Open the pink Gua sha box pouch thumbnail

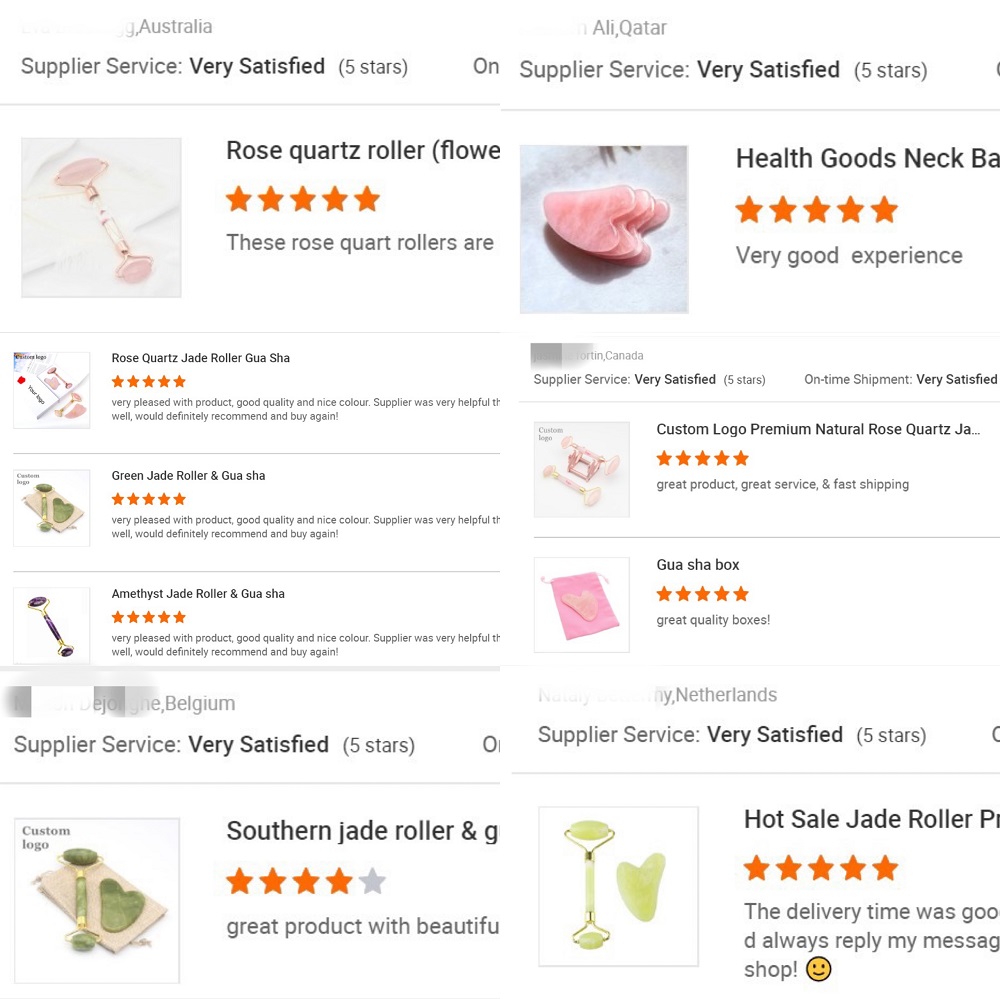pyautogui.click(x=582, y=604)
